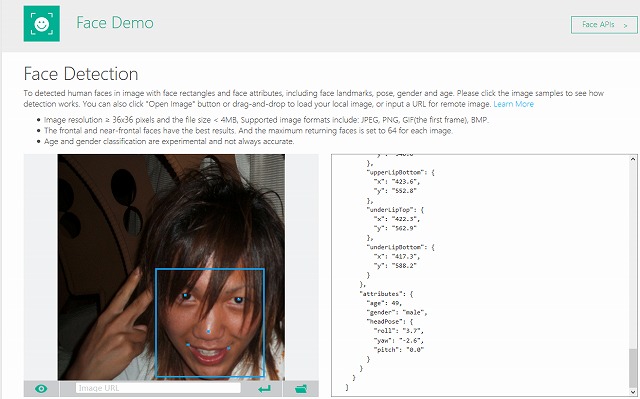Click the Face Detection heading
The image size is (640, 399).
point(81,74)
